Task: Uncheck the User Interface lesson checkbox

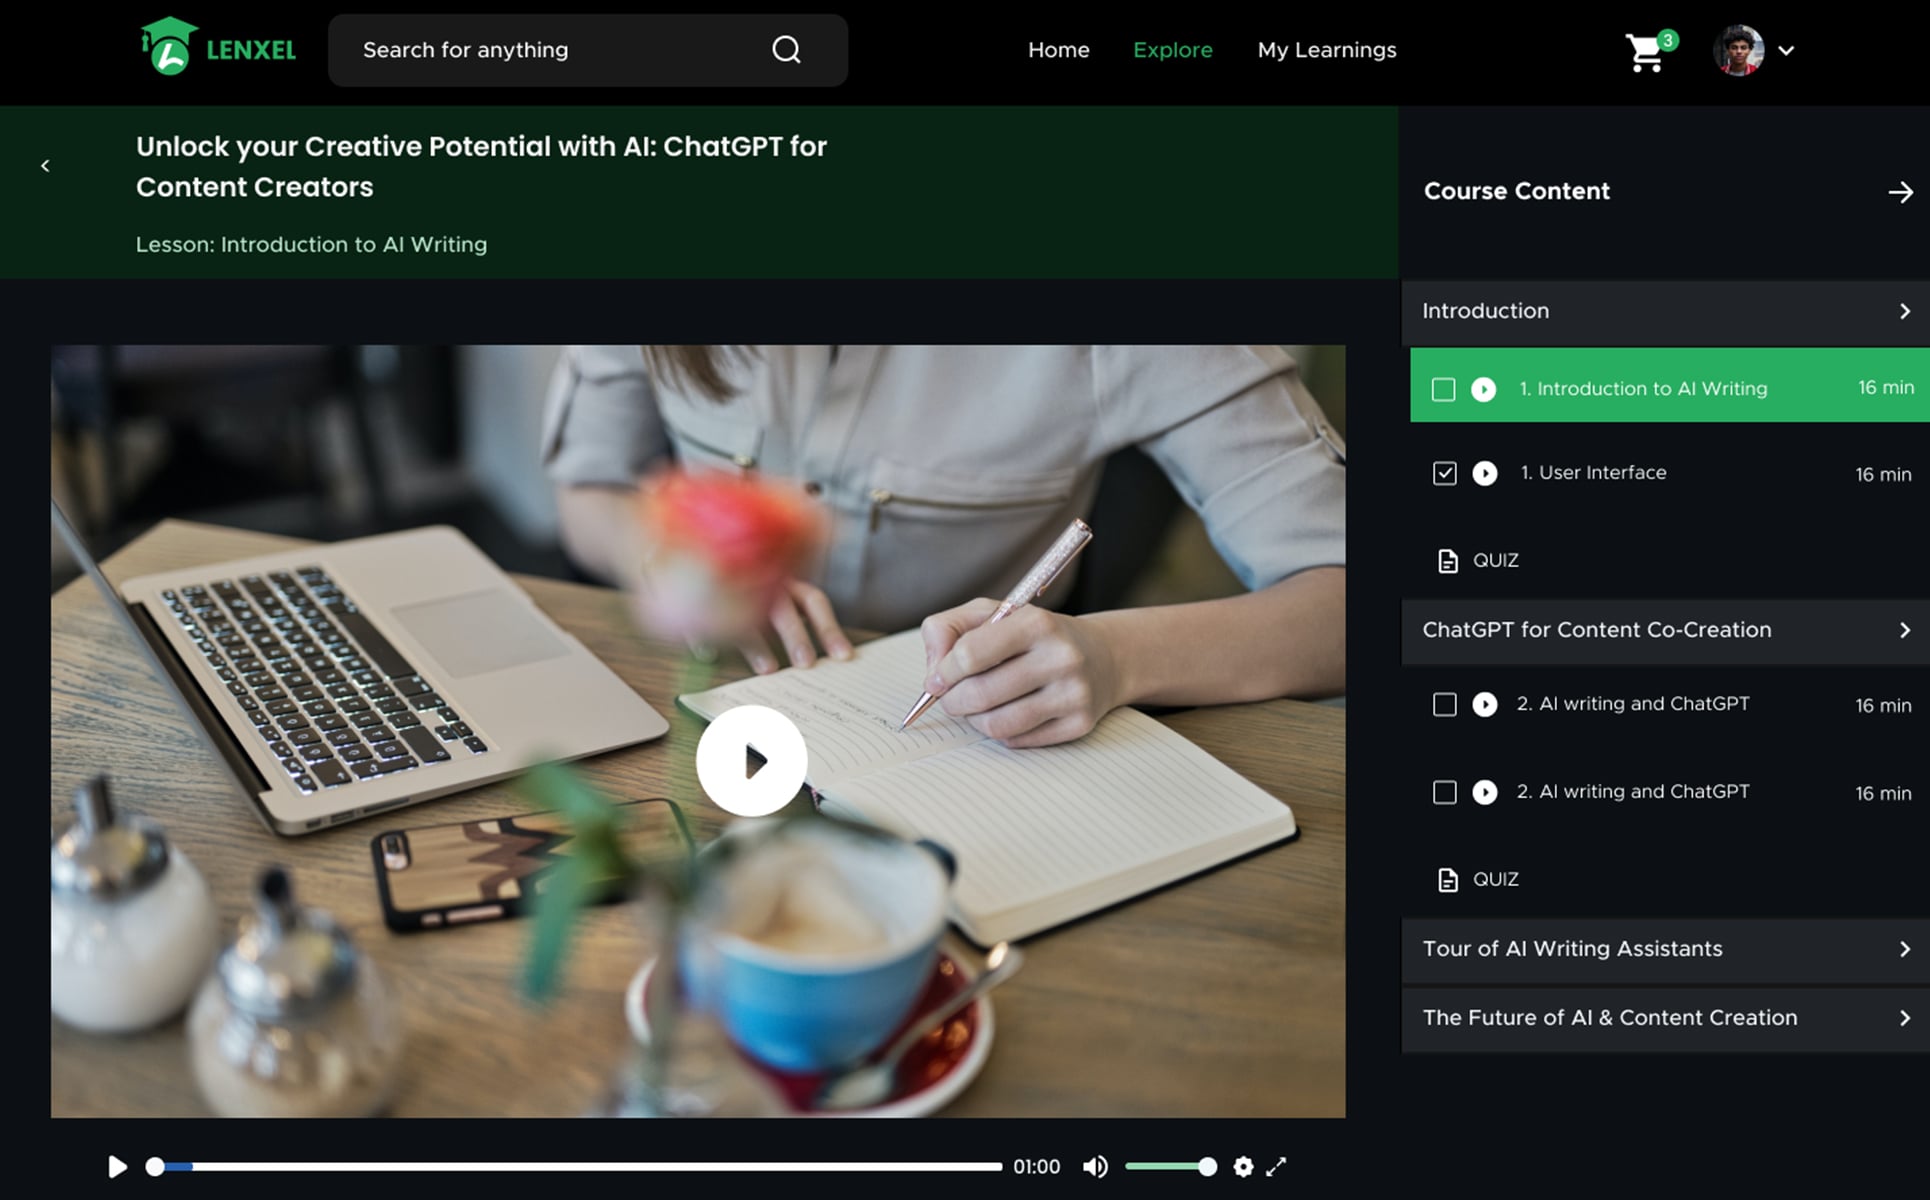Action: point(1444,473)
